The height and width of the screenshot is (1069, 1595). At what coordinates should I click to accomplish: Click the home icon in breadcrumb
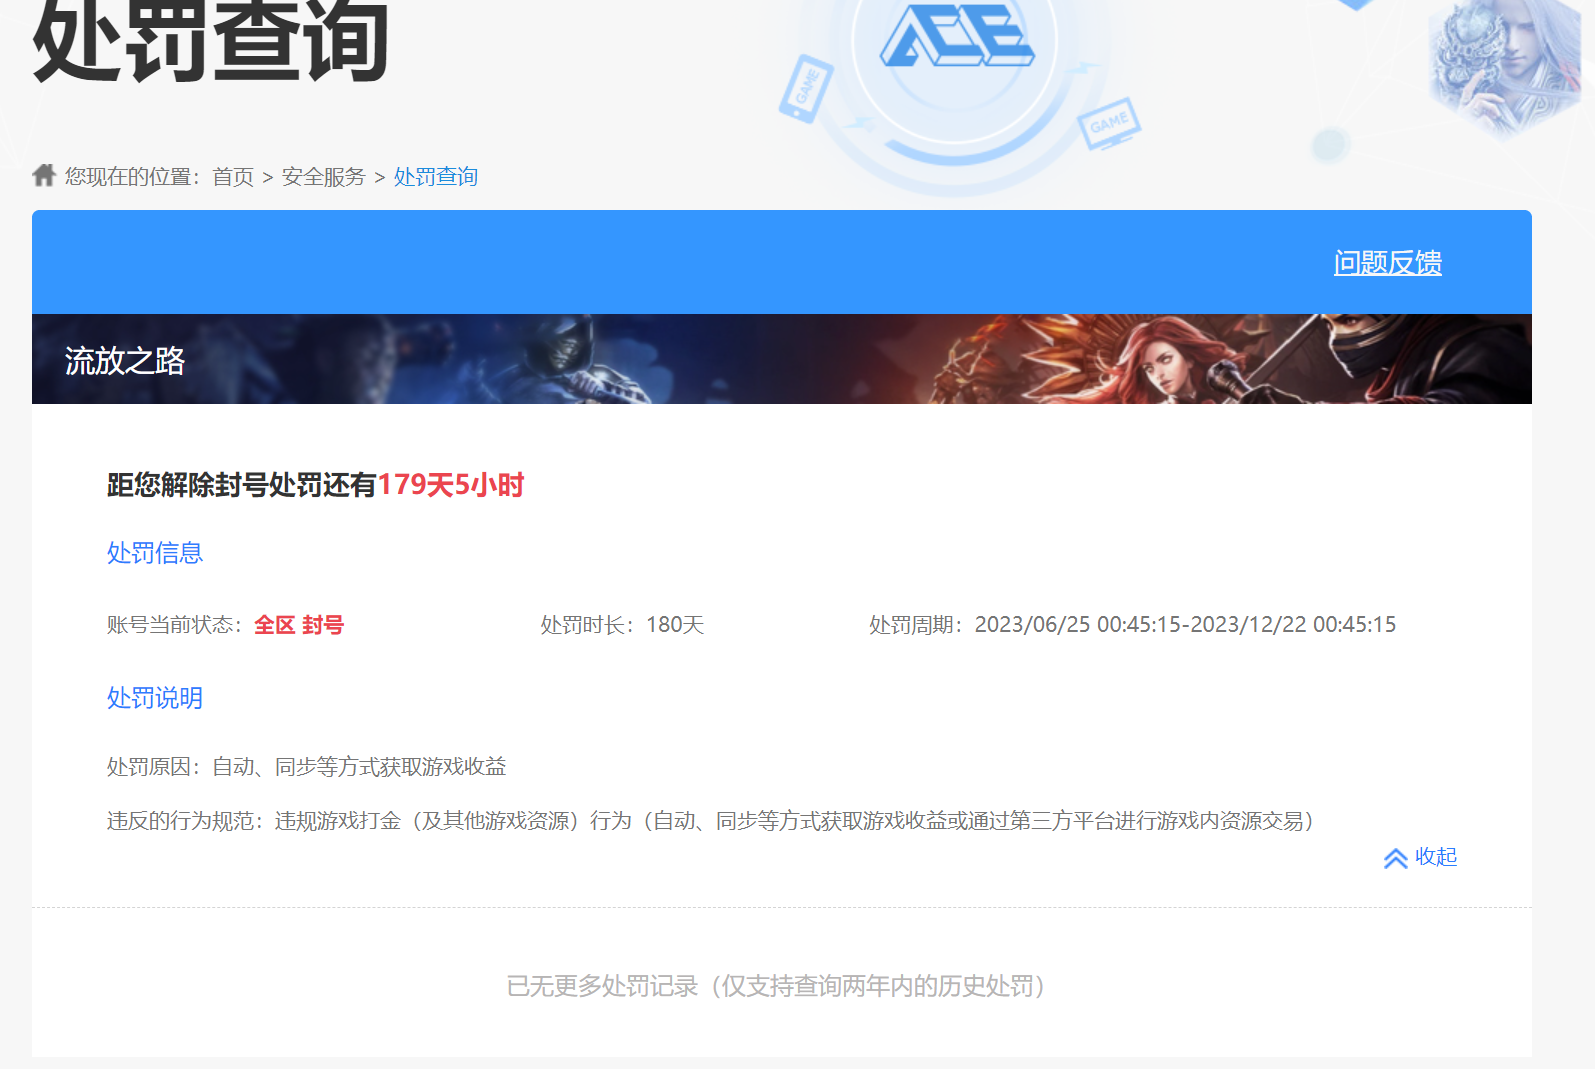coord(44,175)
